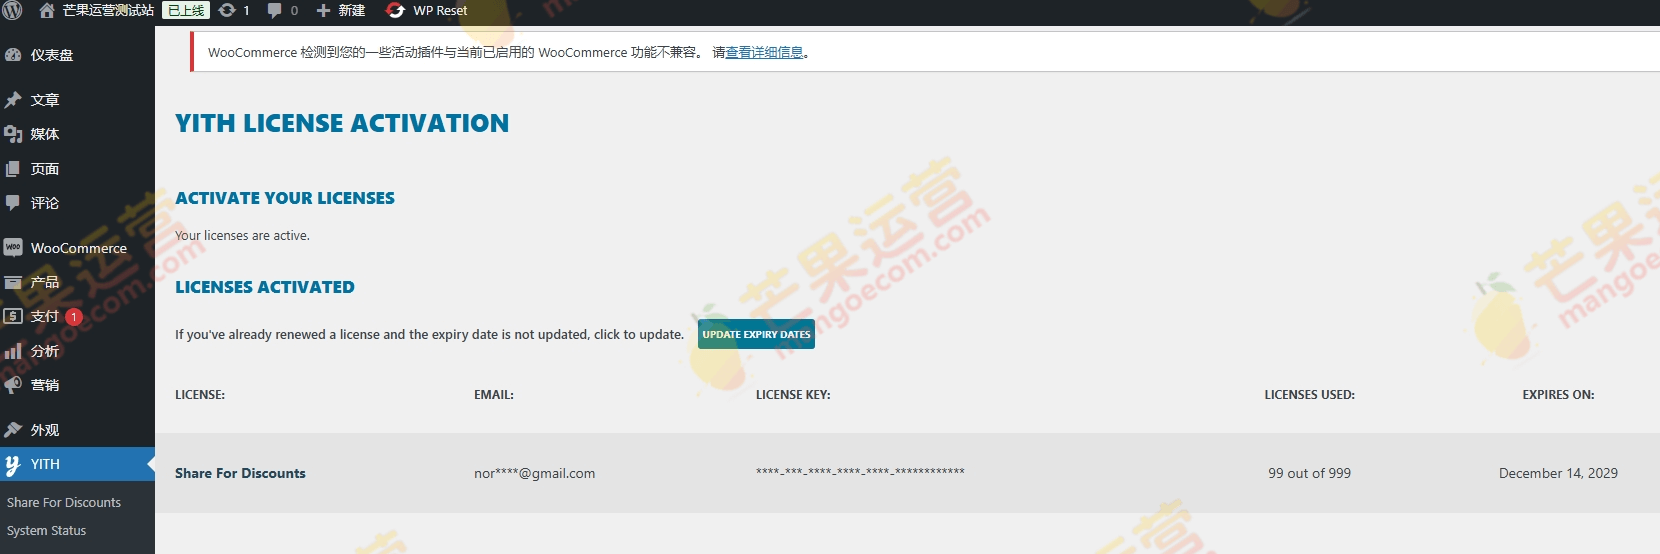Click the 已上线 status badge

[x=186, y=10]
